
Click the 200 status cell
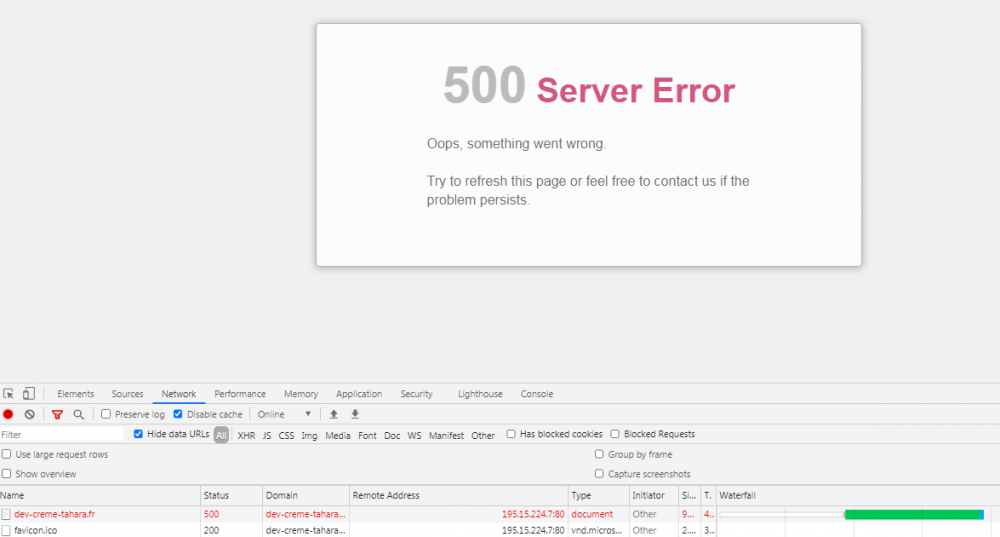click(x=212, y=530)
